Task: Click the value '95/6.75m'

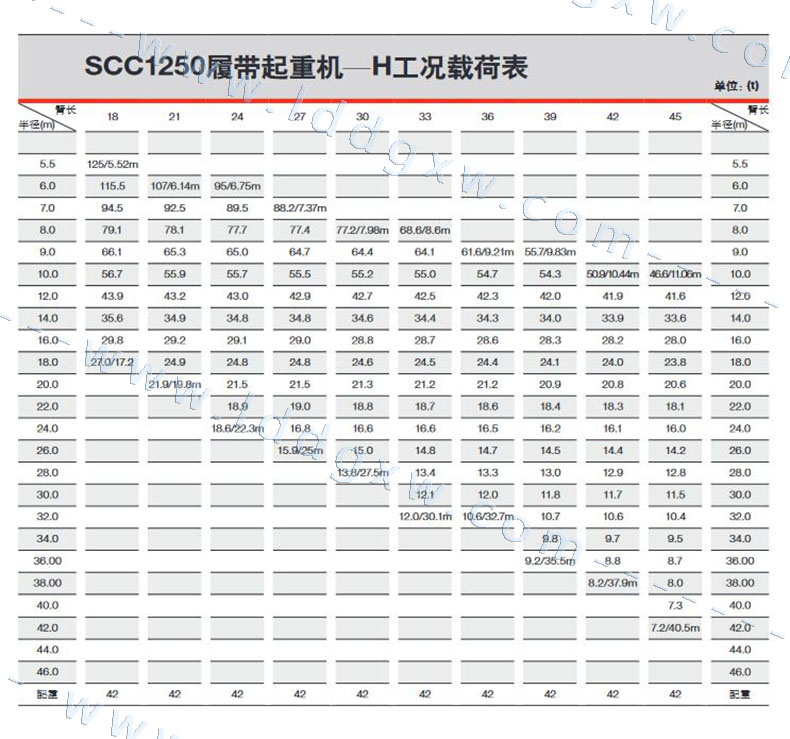Action: pyautogui.click(x=237, y=186)
